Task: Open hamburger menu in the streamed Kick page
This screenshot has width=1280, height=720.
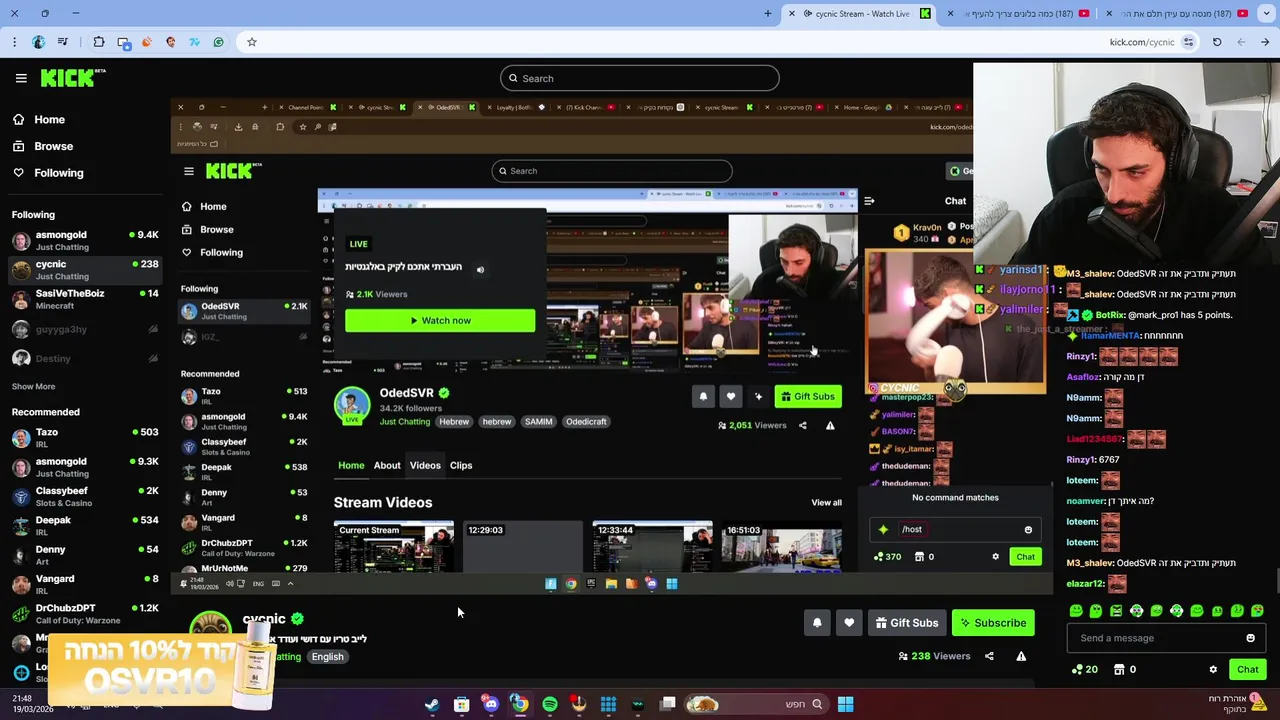Action: (188, 171)
